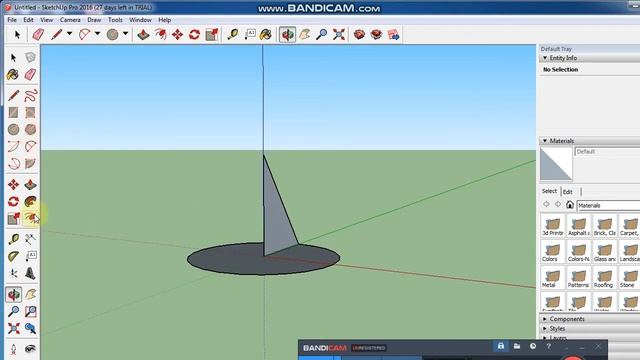Select the Rotate tool in the top toolbar
640x360 pixels.
pos(194,35)
